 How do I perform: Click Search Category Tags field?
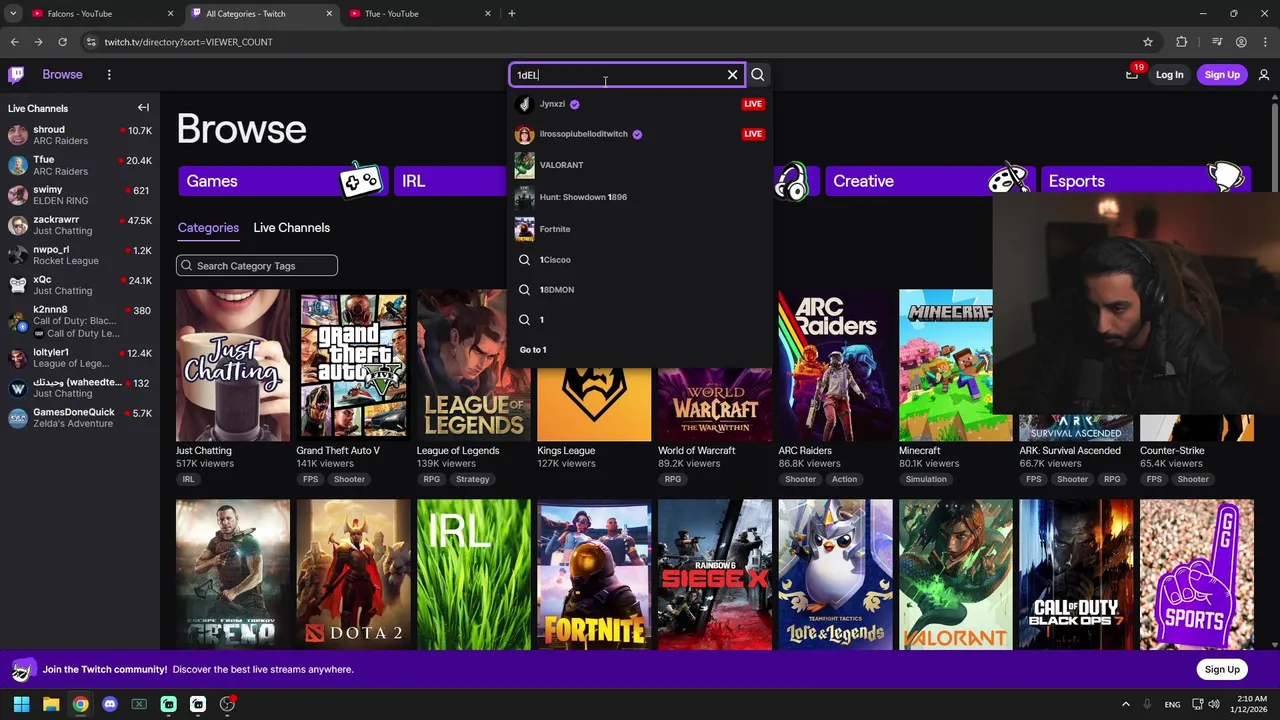point(257,266)
